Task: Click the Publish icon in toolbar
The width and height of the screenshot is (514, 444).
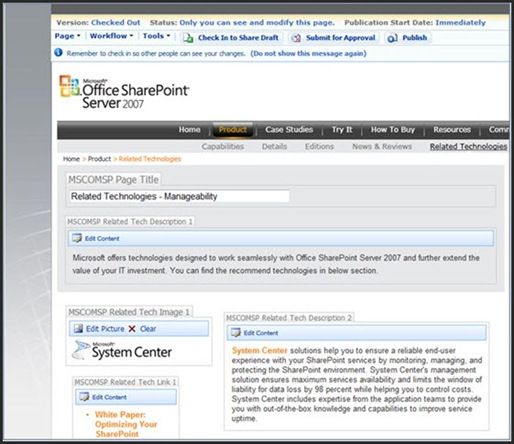Action: pyautogui.click(x=392, y=38)
